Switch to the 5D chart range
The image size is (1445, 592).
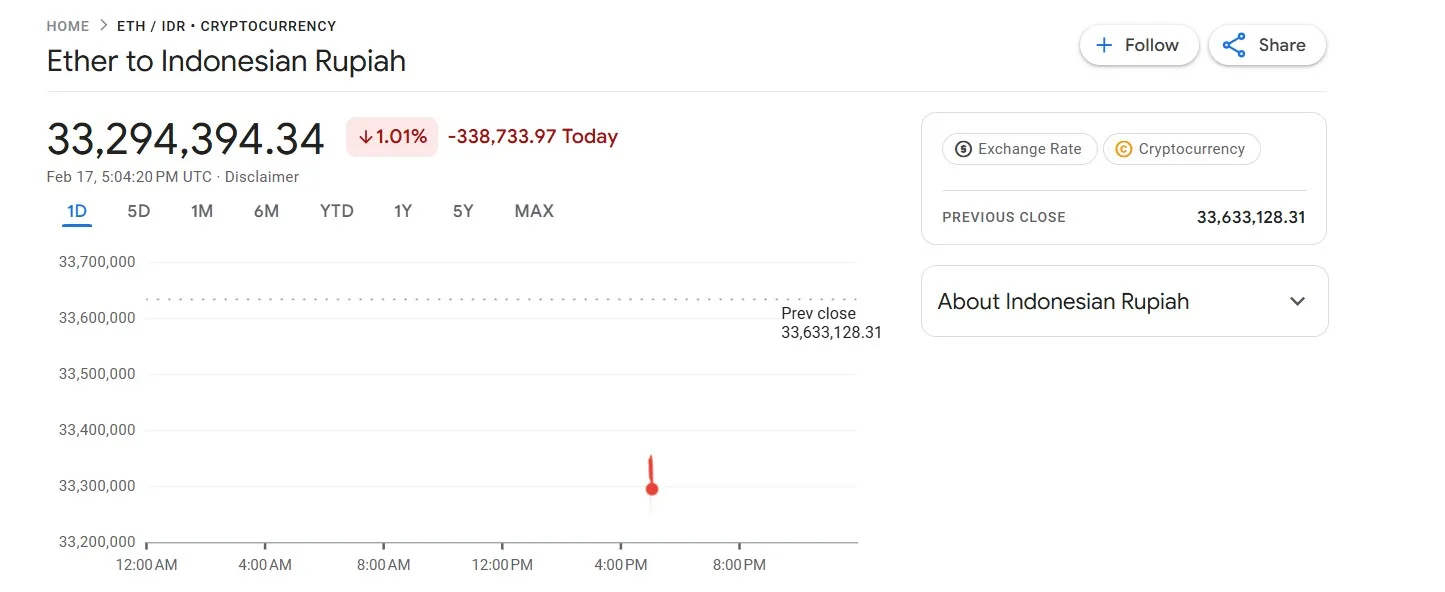(138, 211)
